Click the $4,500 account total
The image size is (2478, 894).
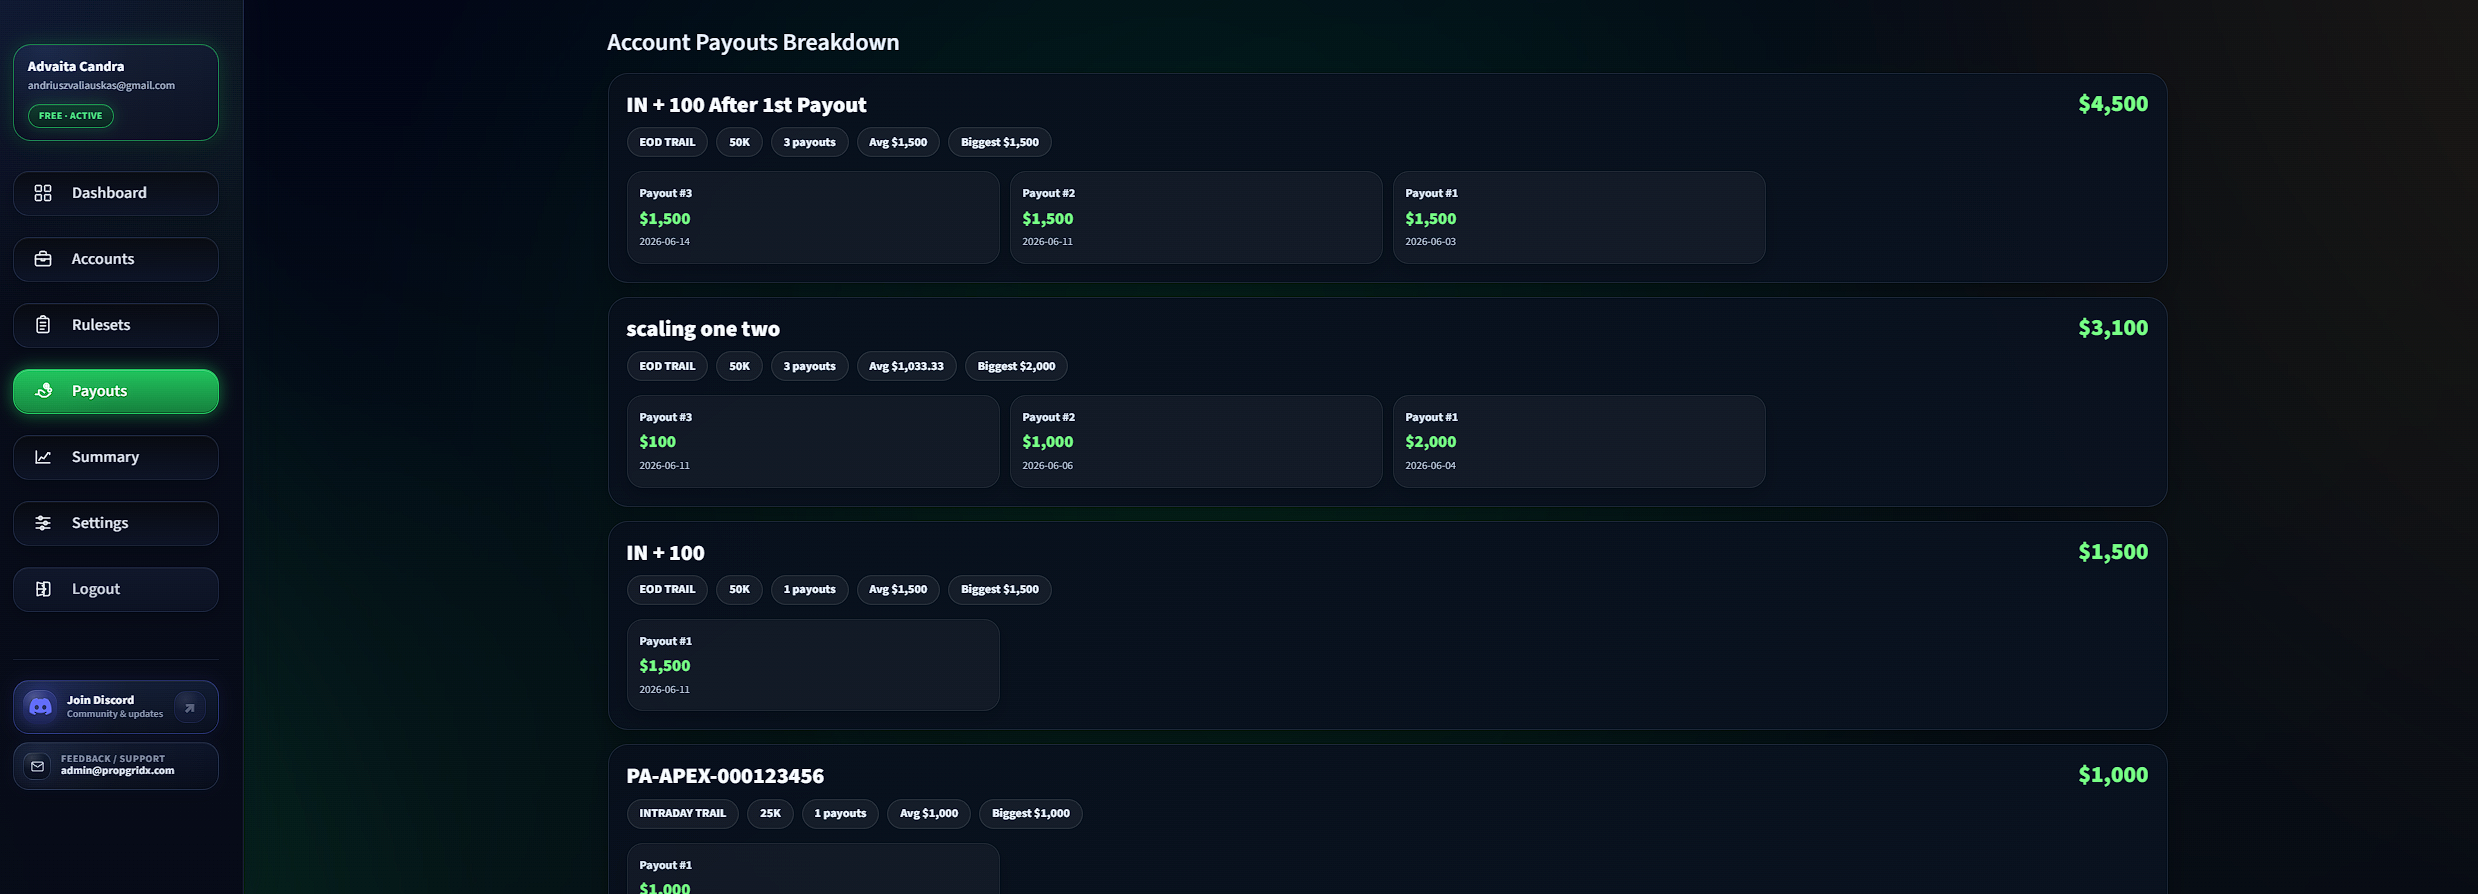click(x=2112, y=104)
